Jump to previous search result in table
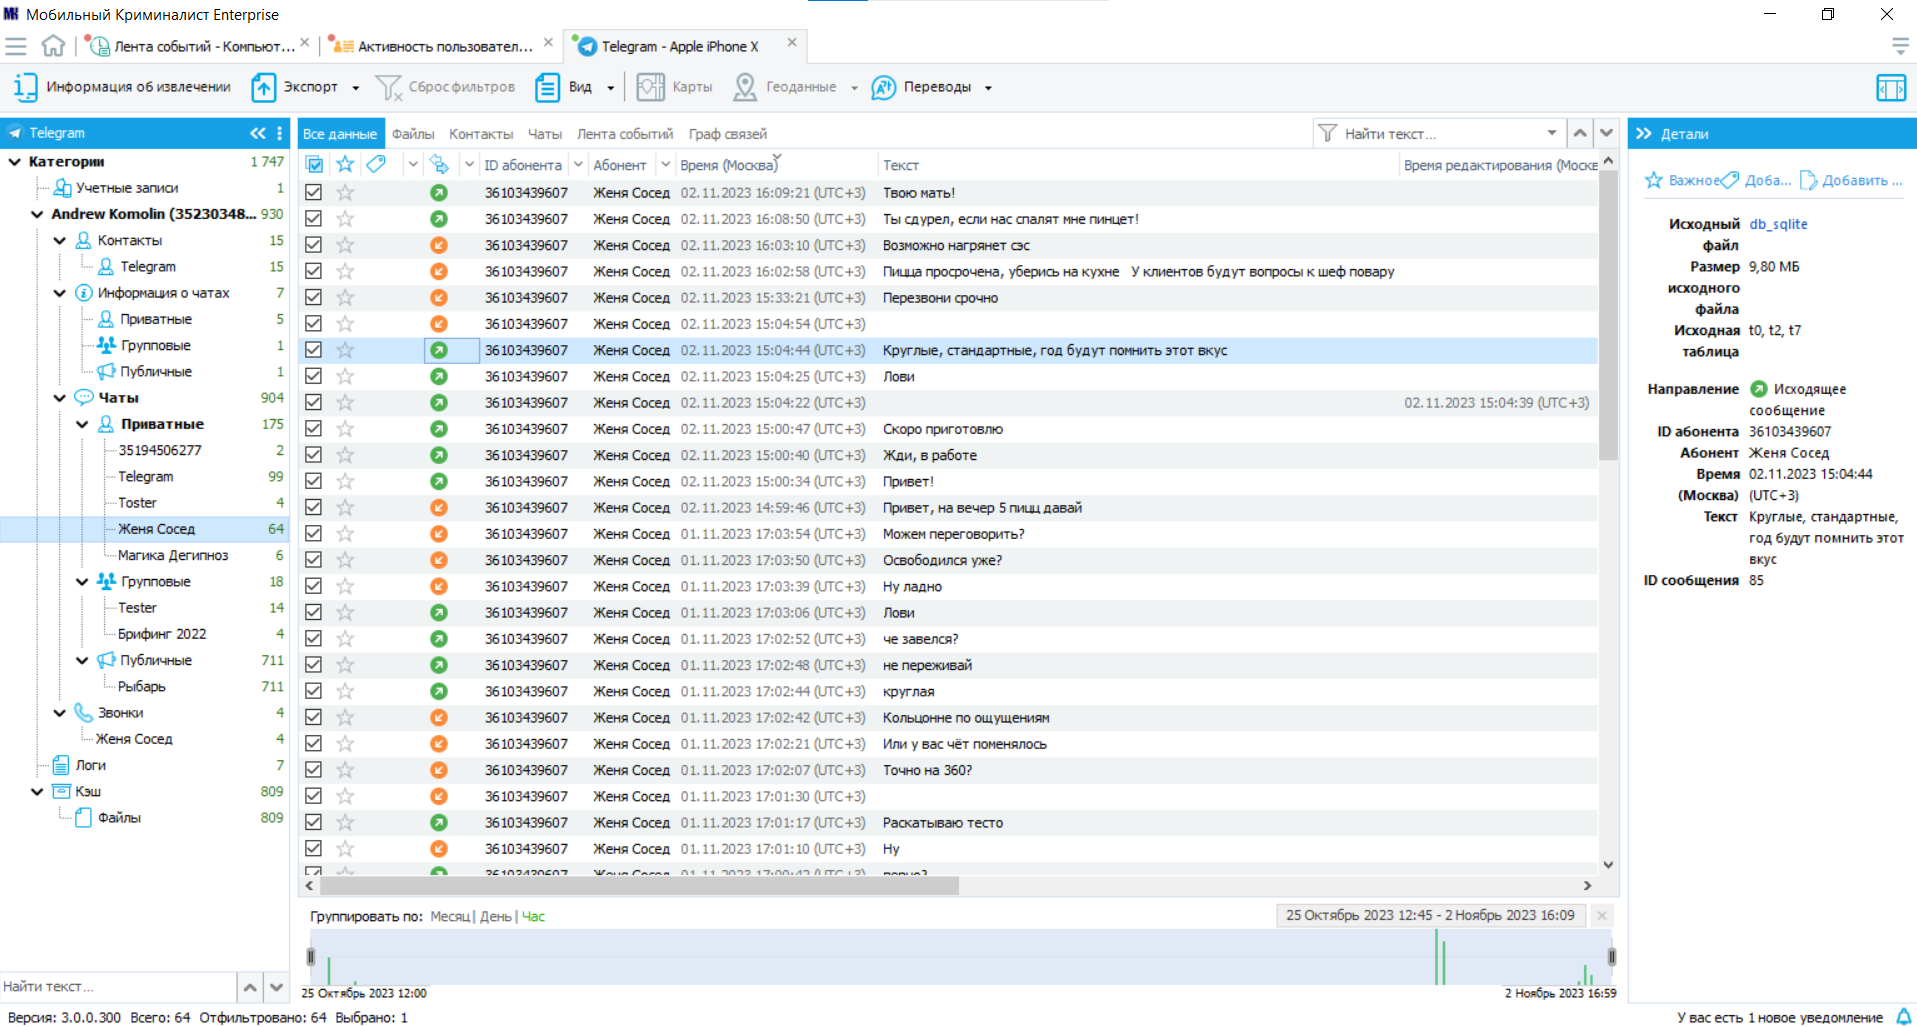 click(x=1580, y=133)
